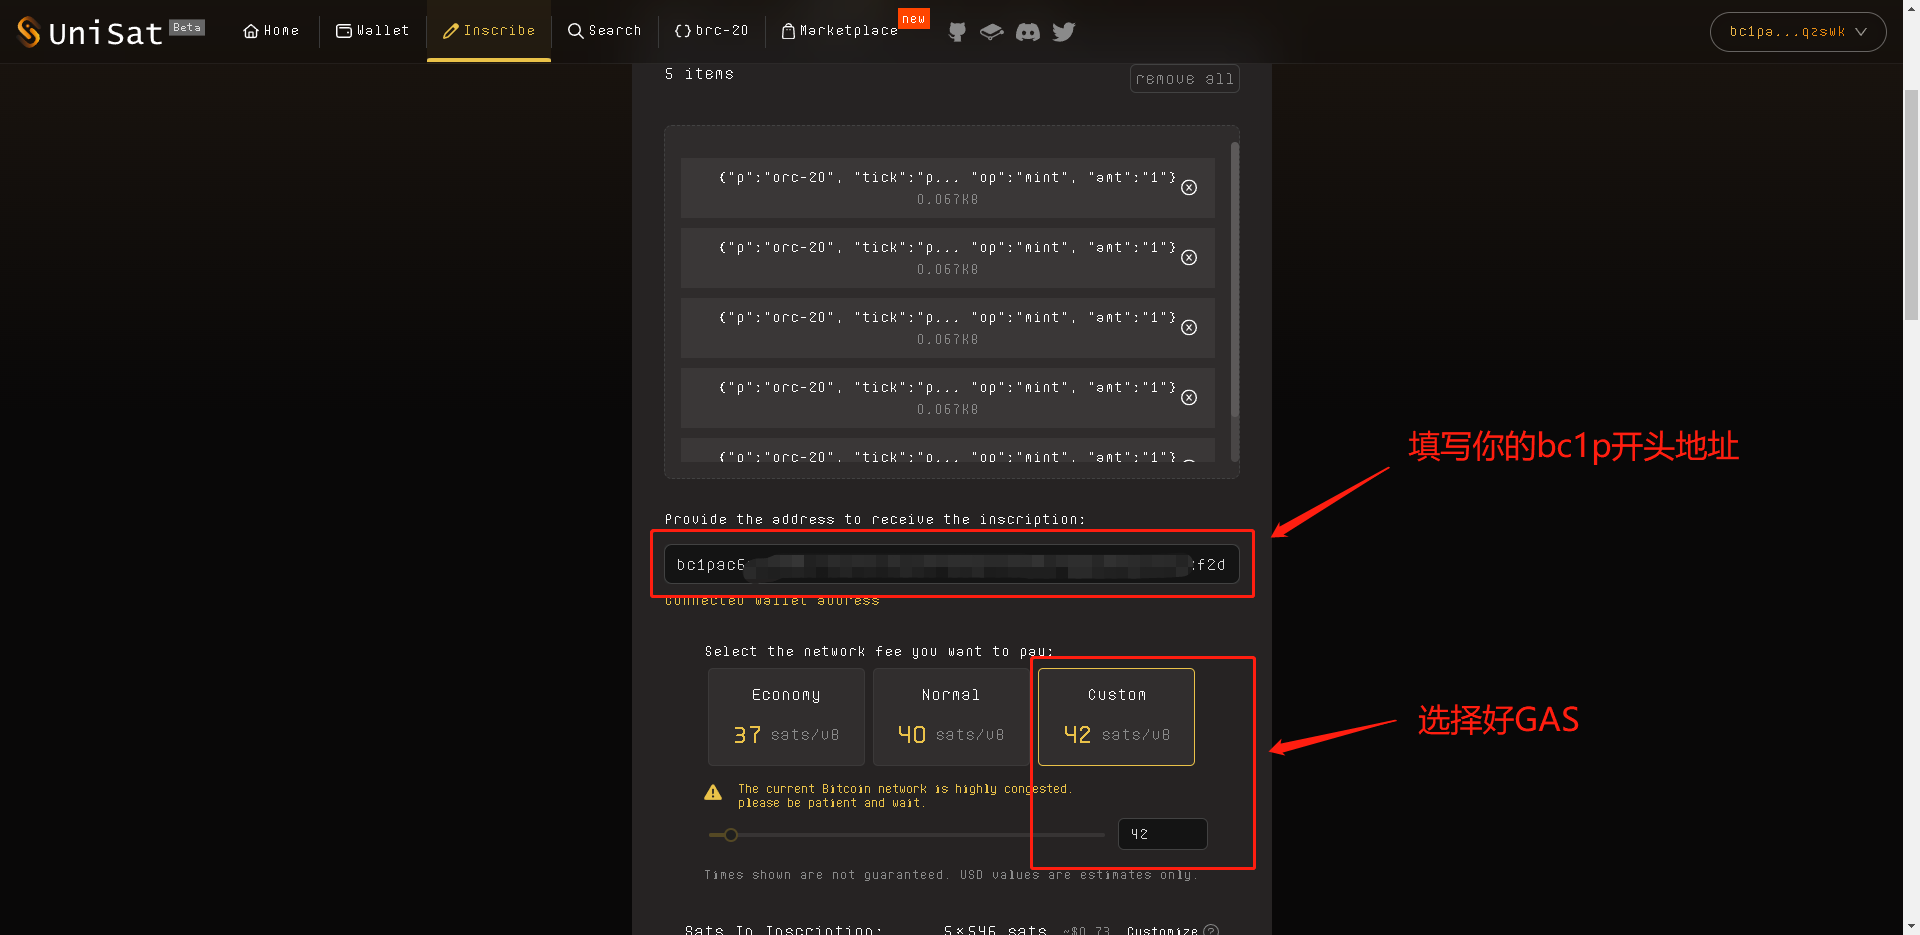Click the Beta badge next to UniSat
The height and width of the screenshot is (935, 1920).
click(187, 28)
